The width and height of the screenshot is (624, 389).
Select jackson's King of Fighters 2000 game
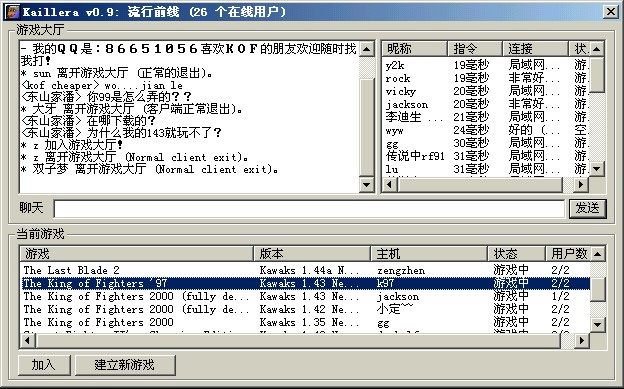tap(305, 297)
